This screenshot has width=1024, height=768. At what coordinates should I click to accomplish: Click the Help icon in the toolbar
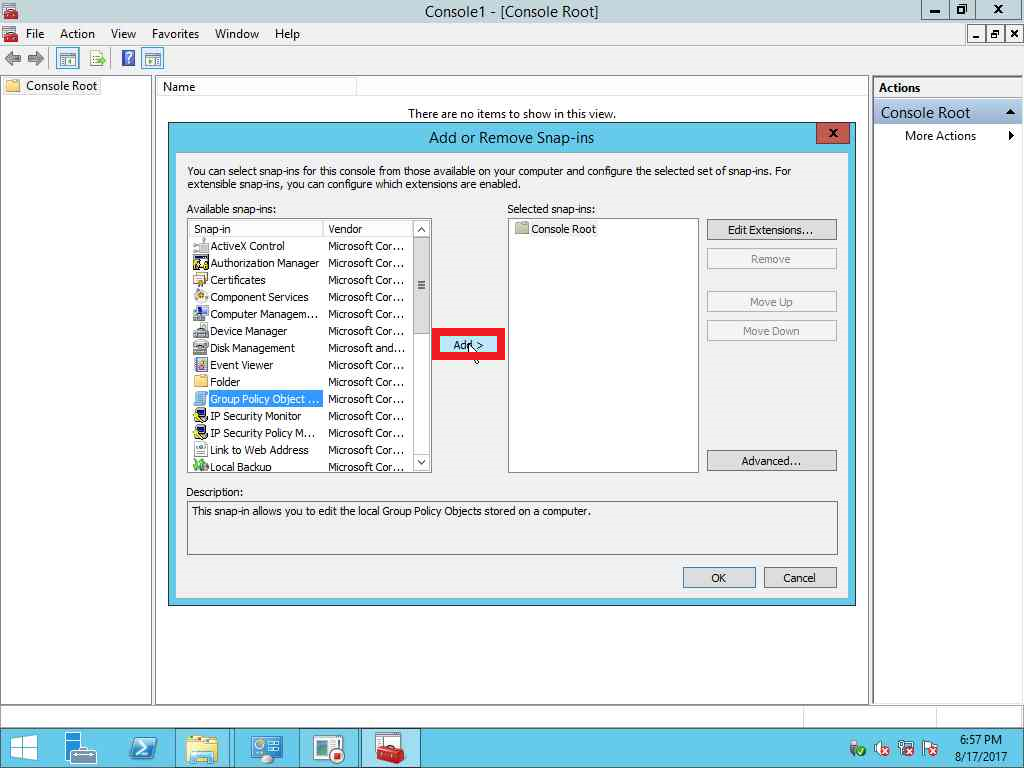[128, 58]
